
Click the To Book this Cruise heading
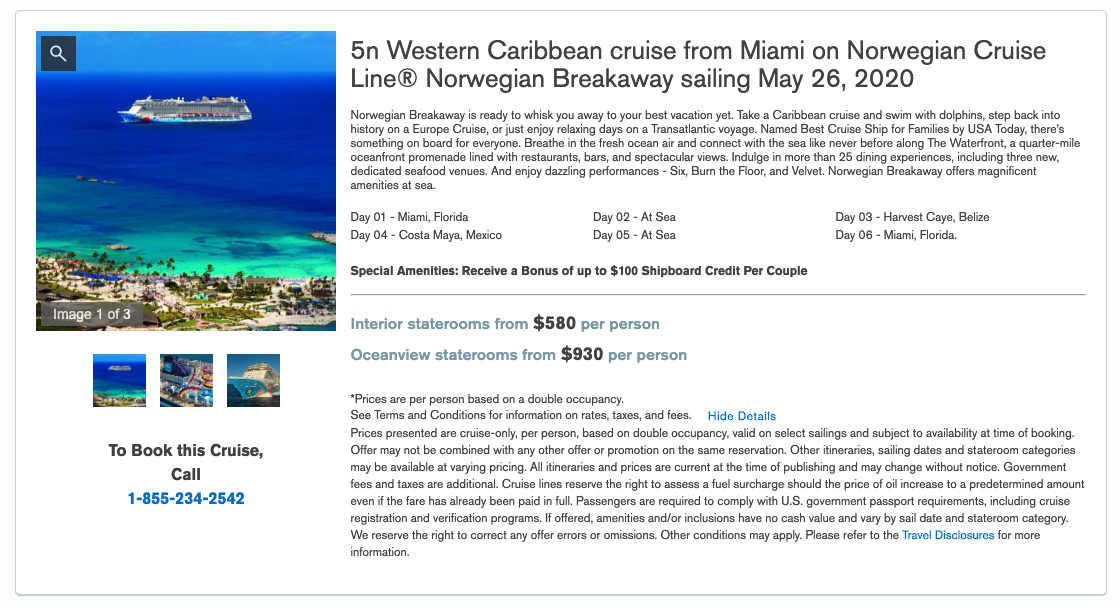tap(186, 462)
